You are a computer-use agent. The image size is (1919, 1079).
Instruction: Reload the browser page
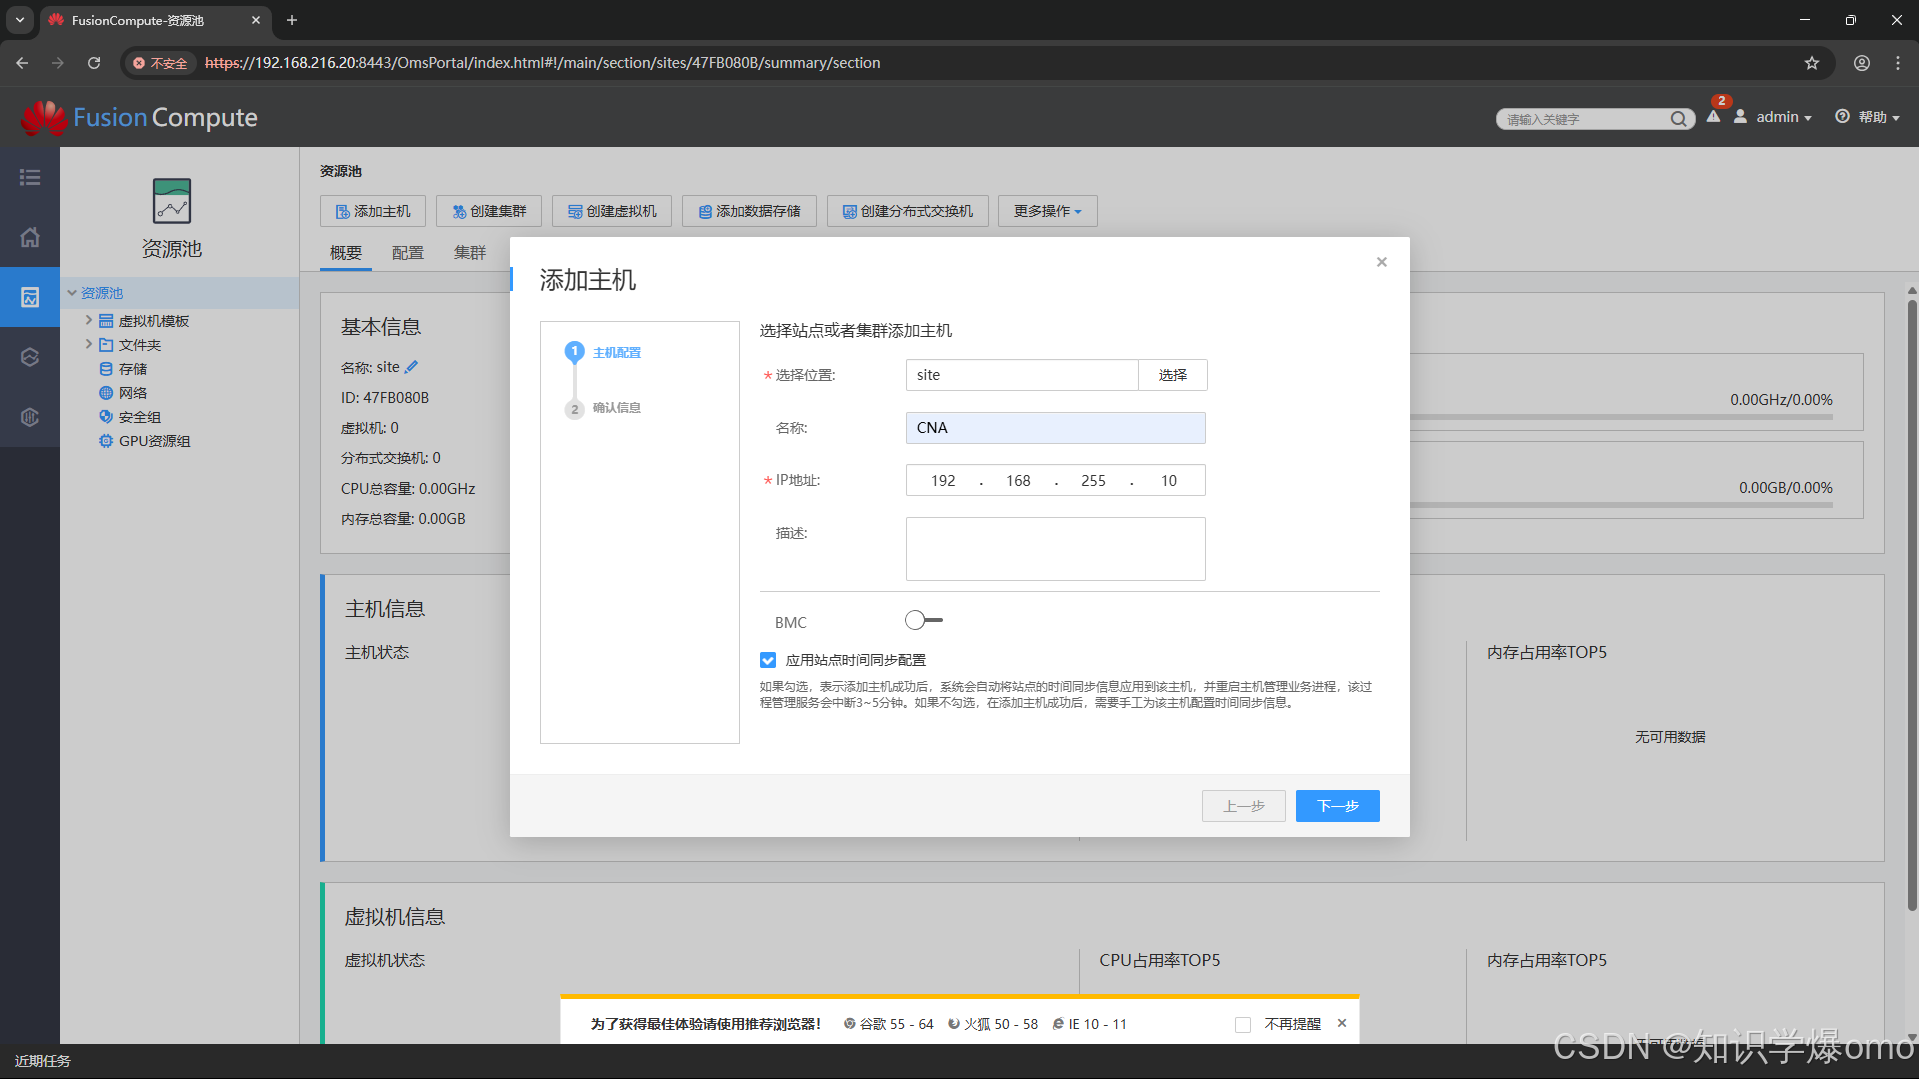tap(94, 63)
